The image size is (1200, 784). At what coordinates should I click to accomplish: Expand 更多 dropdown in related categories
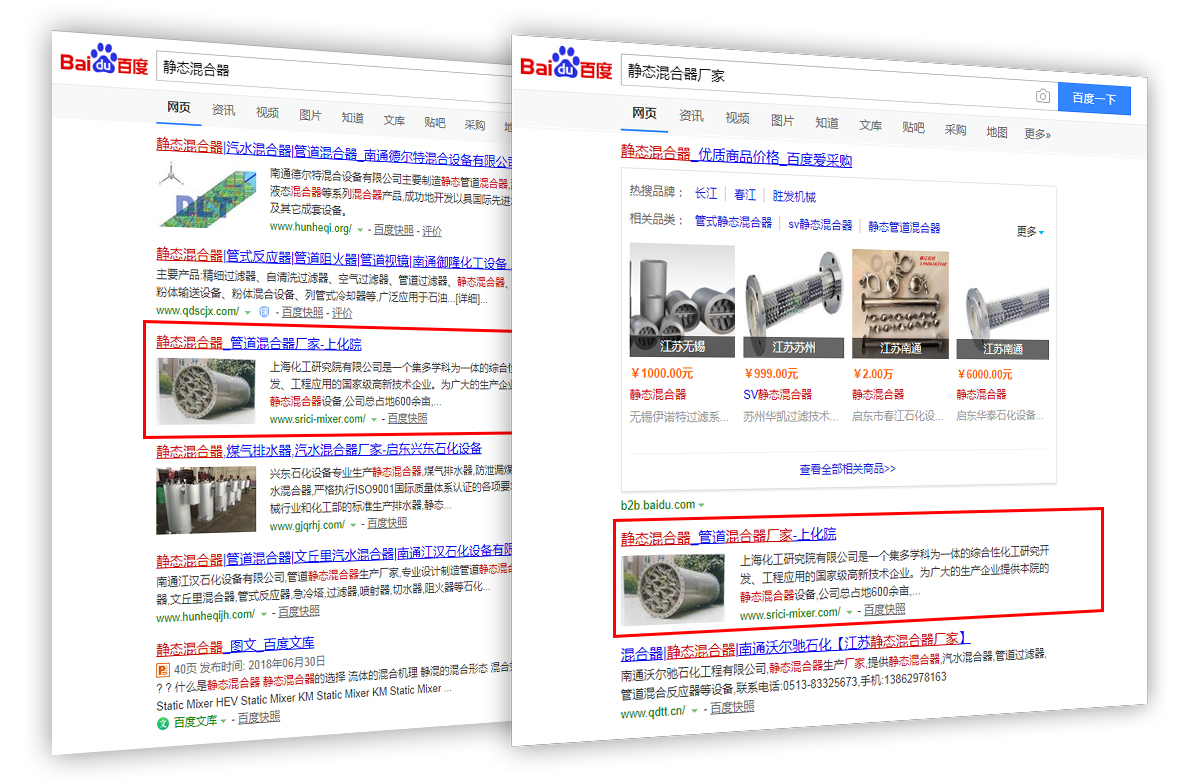(x=1030, y=231)
